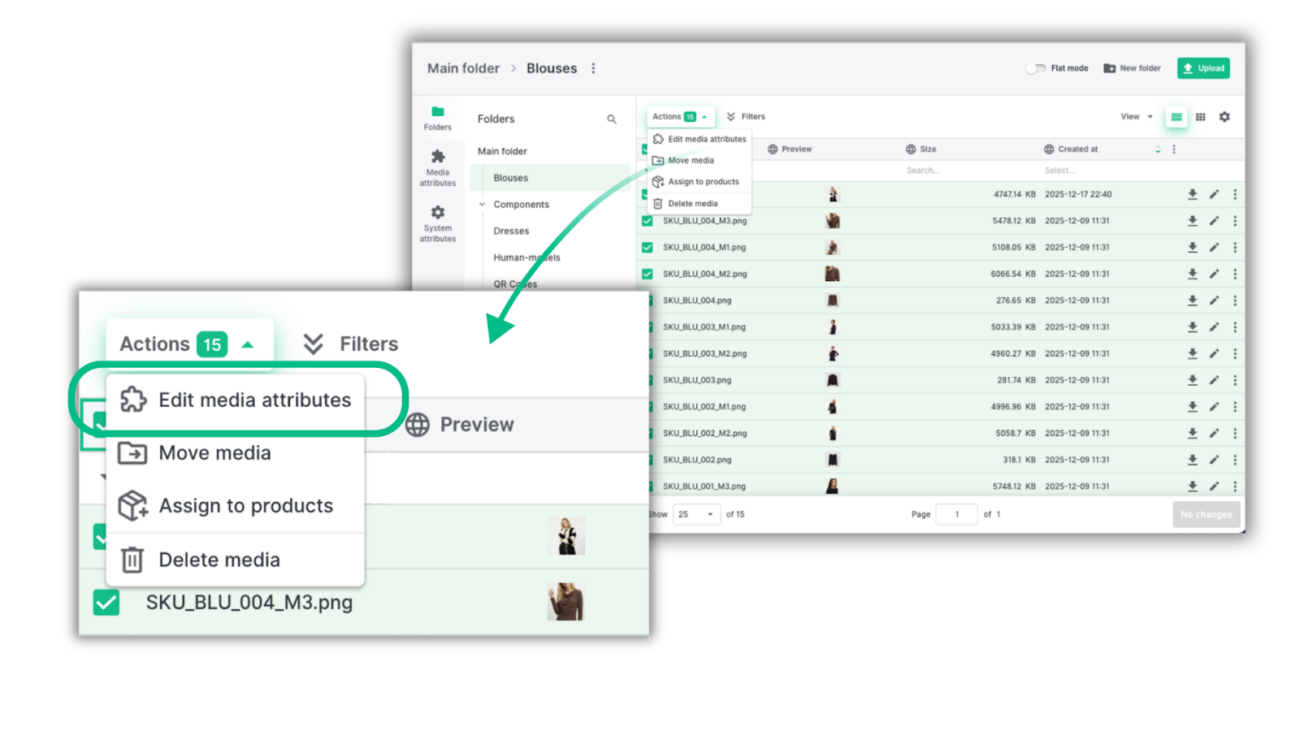Uncheck SKU_BLU_004_M1.png checkbox
Viewport: 1300px width, 731px height.
pyautogui.click(x=647, y=247)
